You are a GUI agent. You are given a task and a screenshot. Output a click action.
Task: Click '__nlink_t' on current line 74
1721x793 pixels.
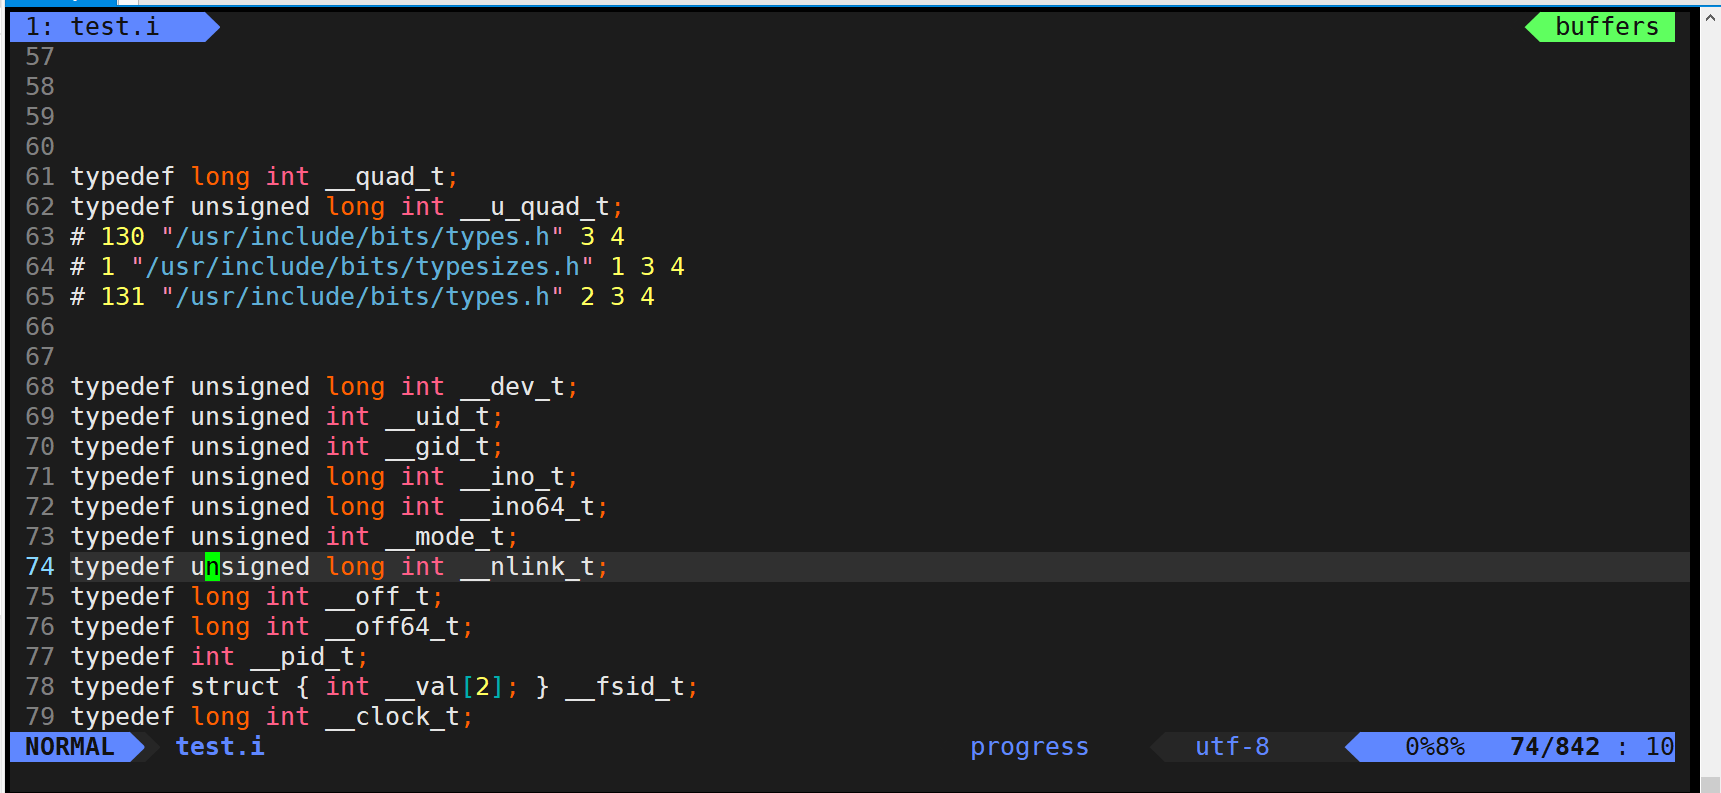click(527, 567)
